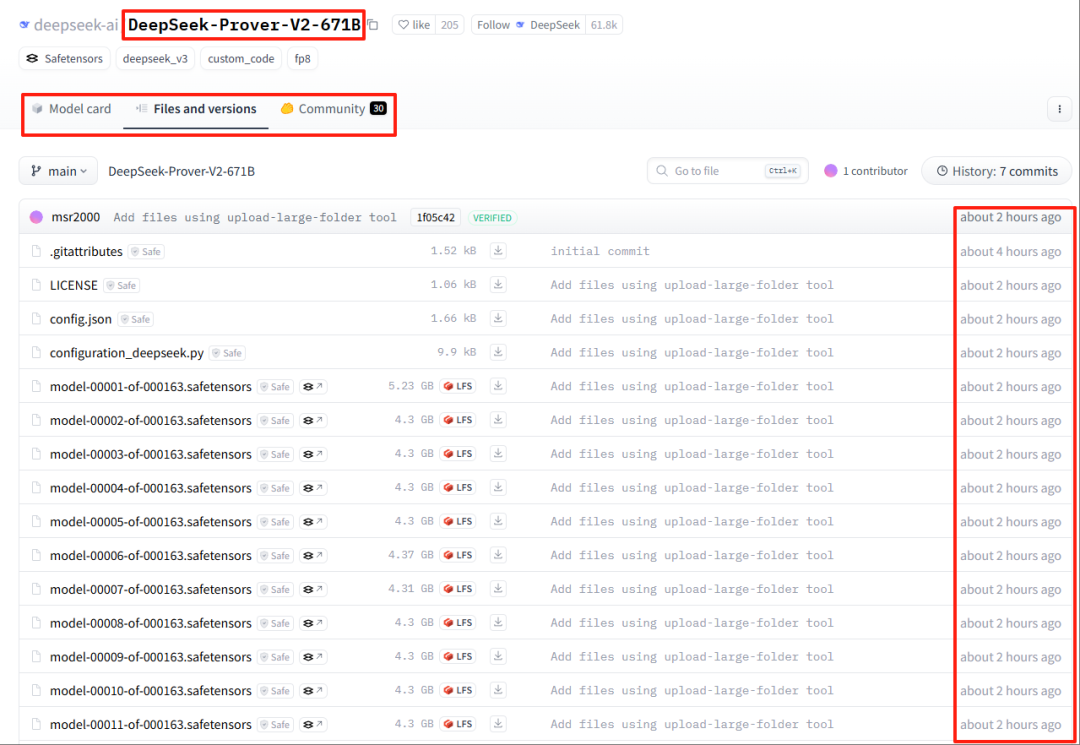Open model-00003-of-000163.safetensors
The image size is (1080, 745).
151,454
